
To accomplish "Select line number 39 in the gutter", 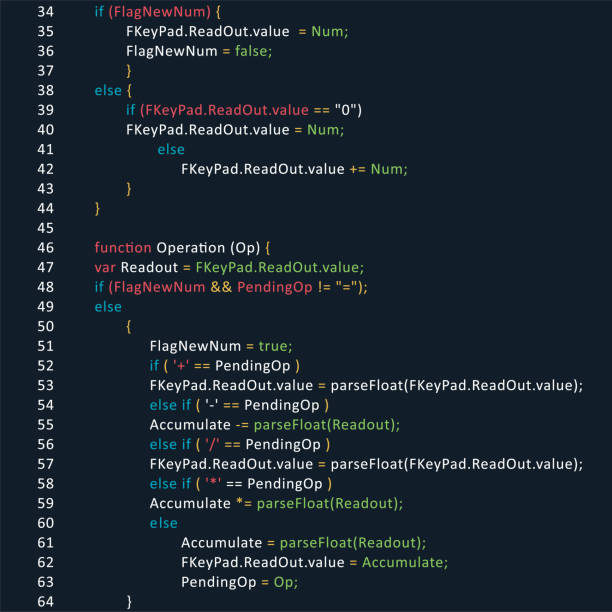I will tap(46, 110).
